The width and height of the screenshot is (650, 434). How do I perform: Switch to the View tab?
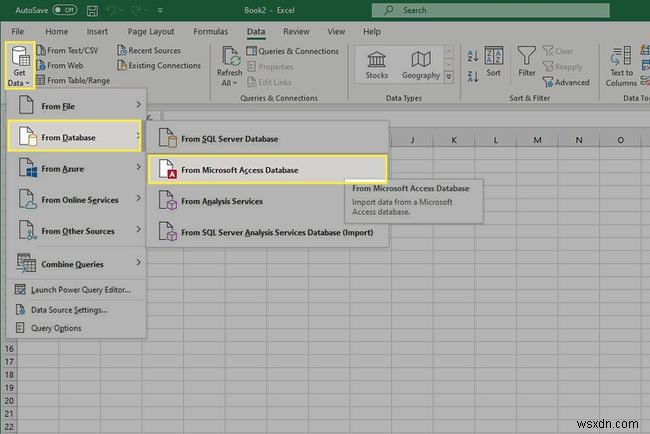click(336, 32)
